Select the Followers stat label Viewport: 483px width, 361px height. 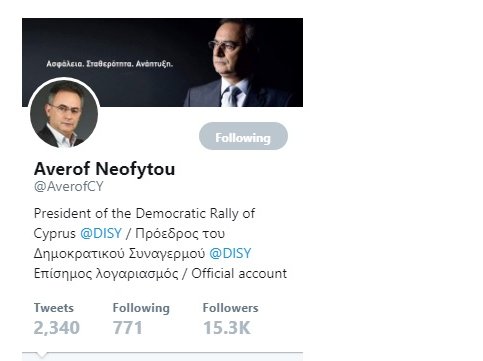coord(230,308)
